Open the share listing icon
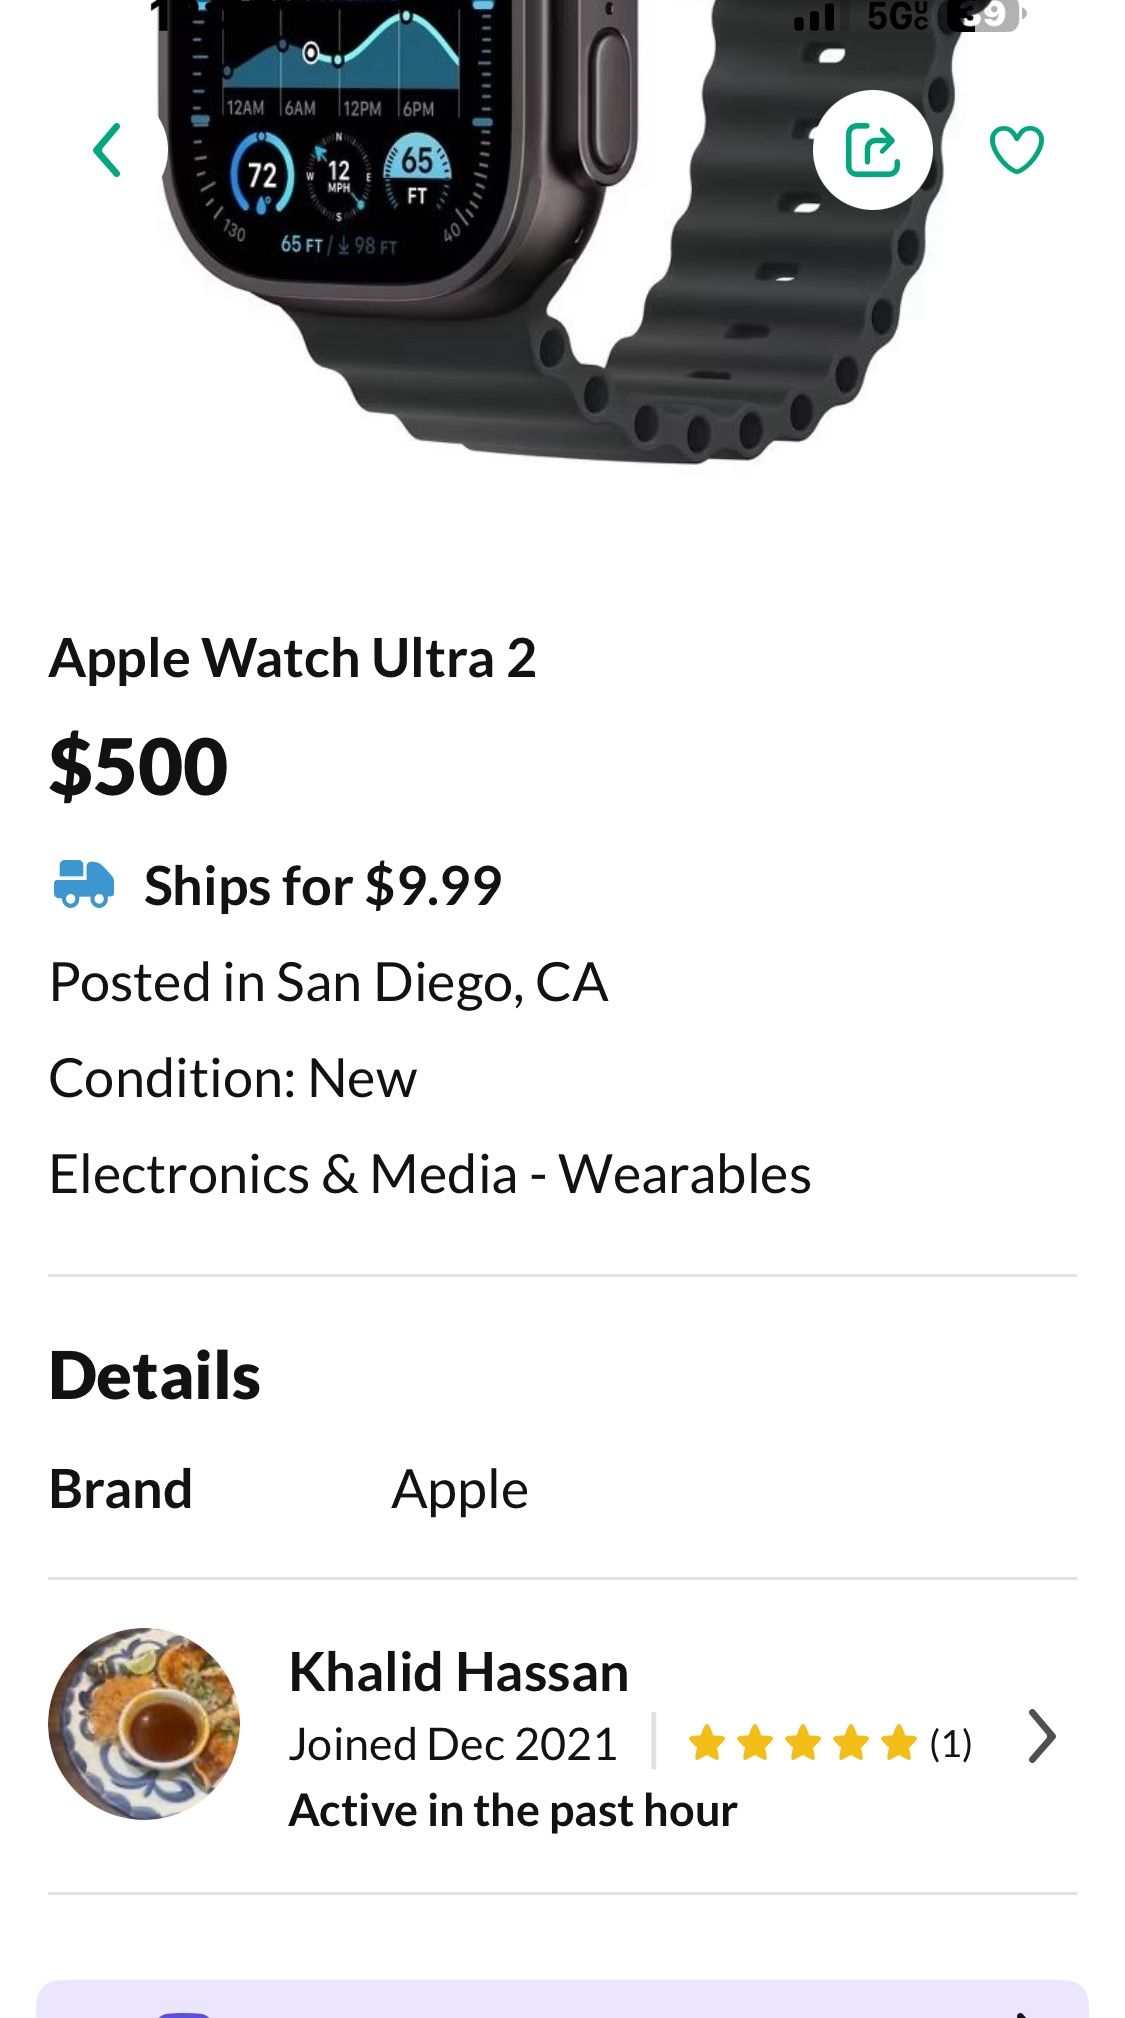 click(872, 150)
